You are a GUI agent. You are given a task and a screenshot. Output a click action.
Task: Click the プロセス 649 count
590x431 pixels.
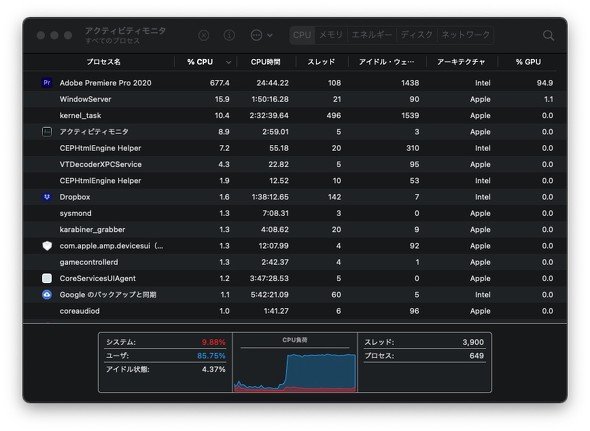coord(476,356)
